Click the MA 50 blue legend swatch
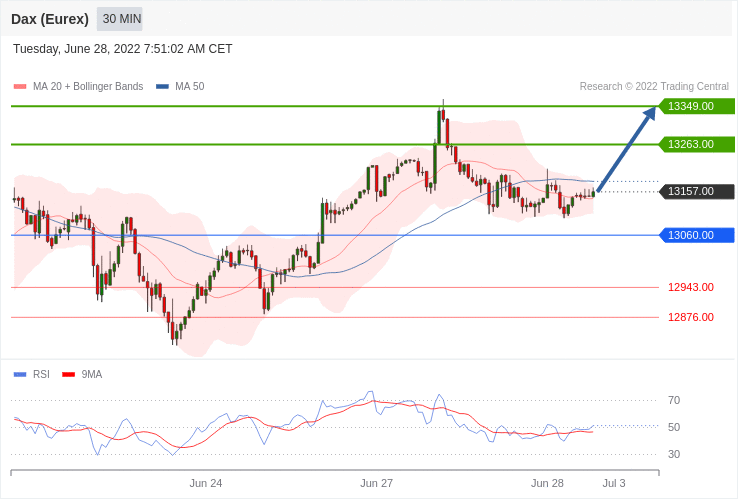This screenshot has height=500, width=738. pyautogui.click(x=162, y=87)
